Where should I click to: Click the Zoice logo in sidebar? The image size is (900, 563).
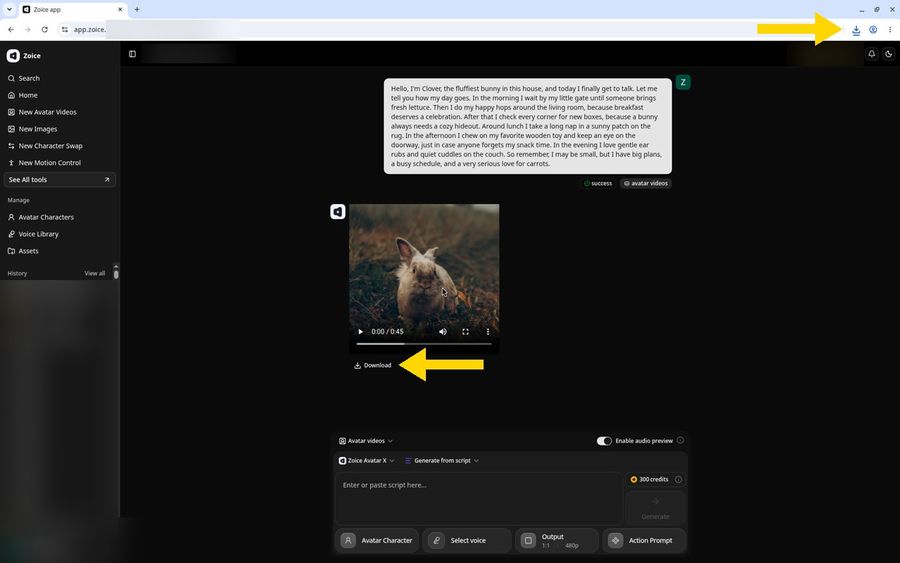[13, 56]
